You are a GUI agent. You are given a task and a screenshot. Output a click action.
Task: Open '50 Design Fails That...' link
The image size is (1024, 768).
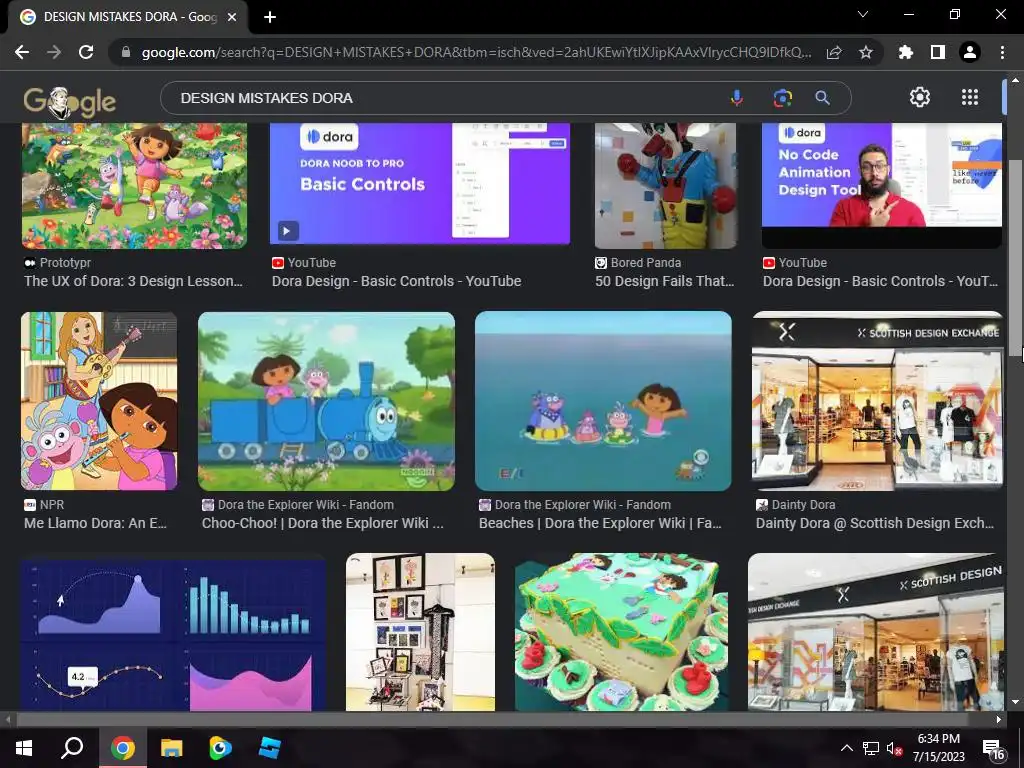pos(665,281)
